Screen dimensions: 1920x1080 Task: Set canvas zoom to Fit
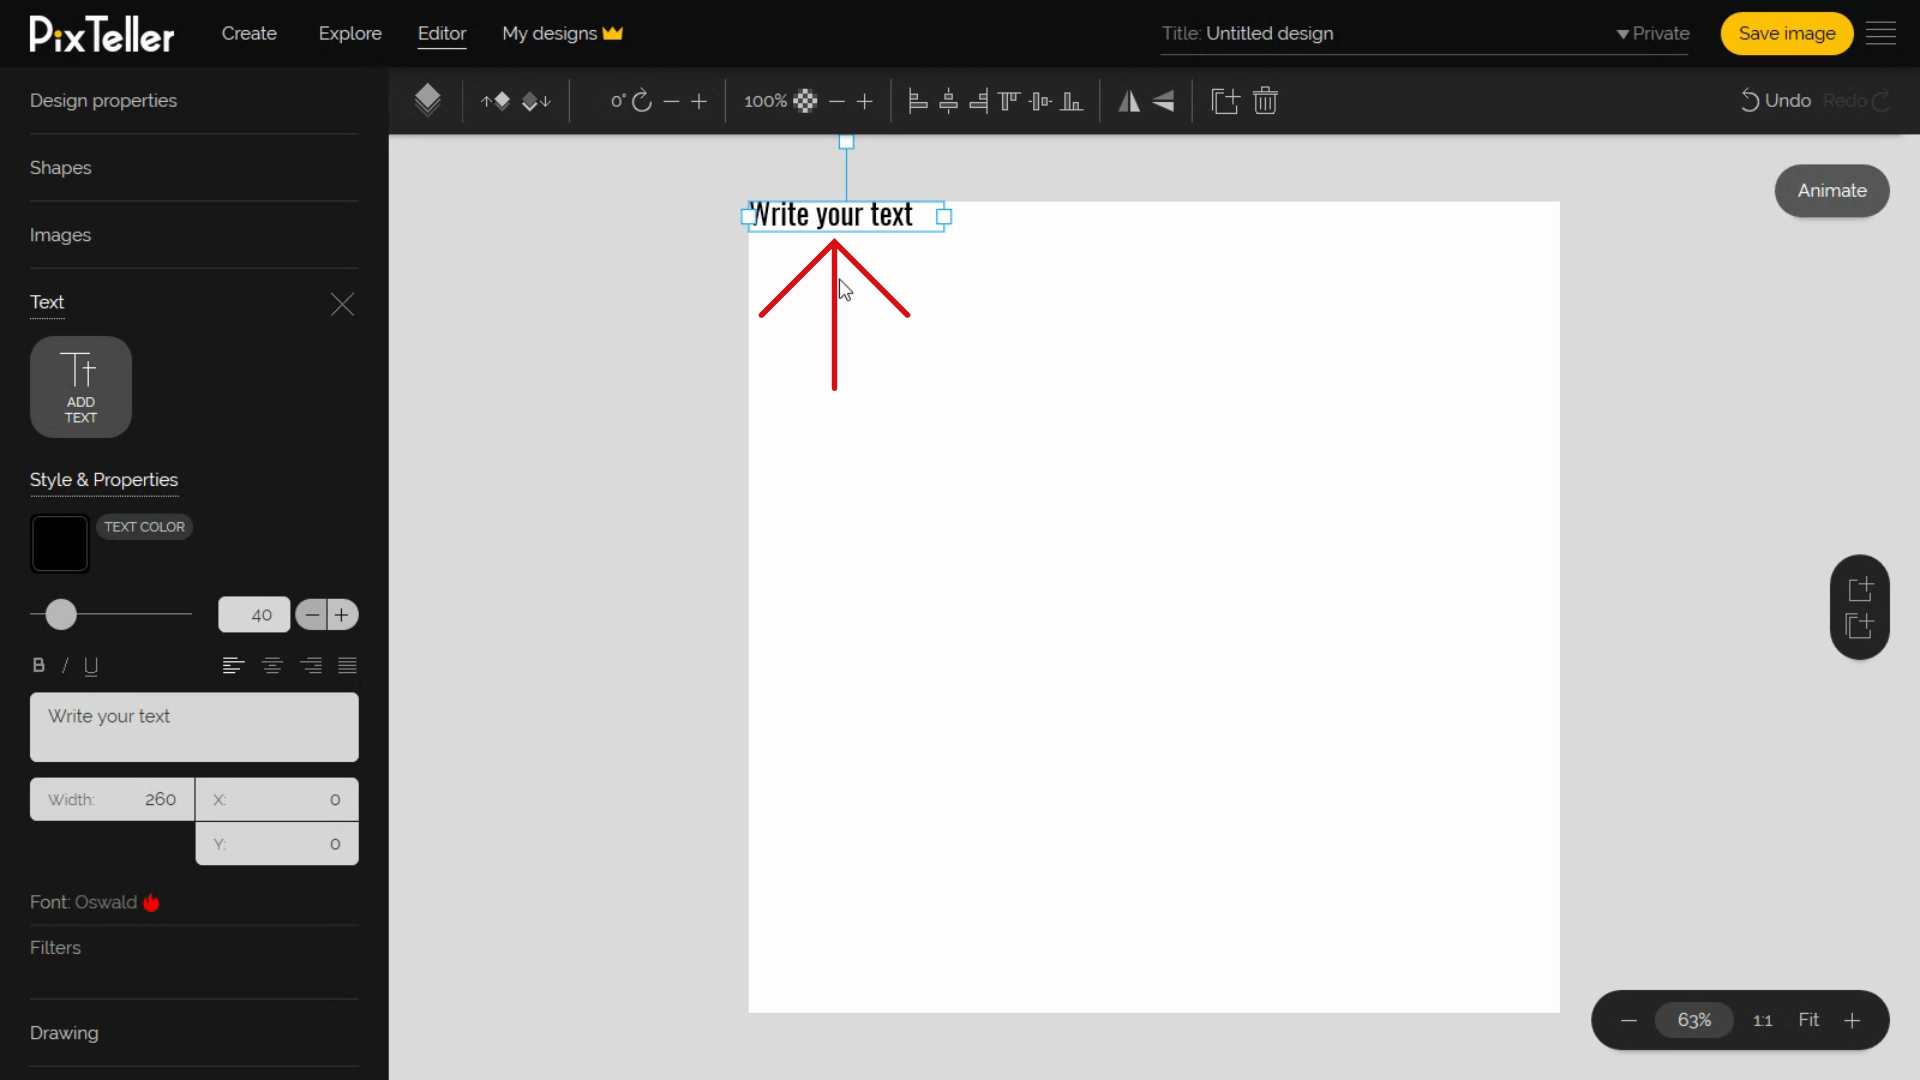tap(1808, 1020)
